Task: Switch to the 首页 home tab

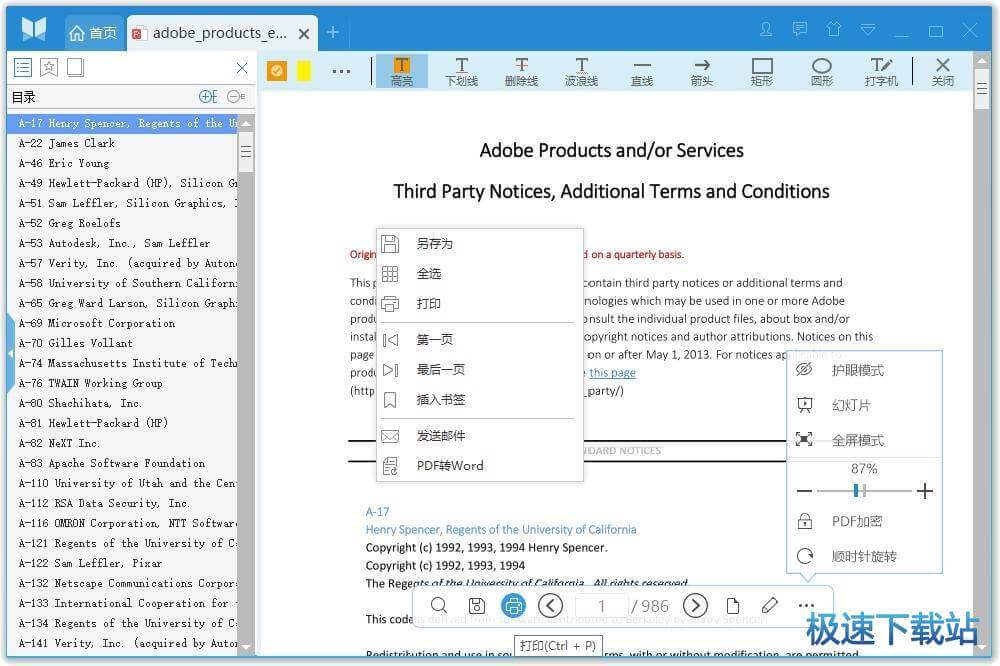Action: pyautogui.click(x=94, y=32)
